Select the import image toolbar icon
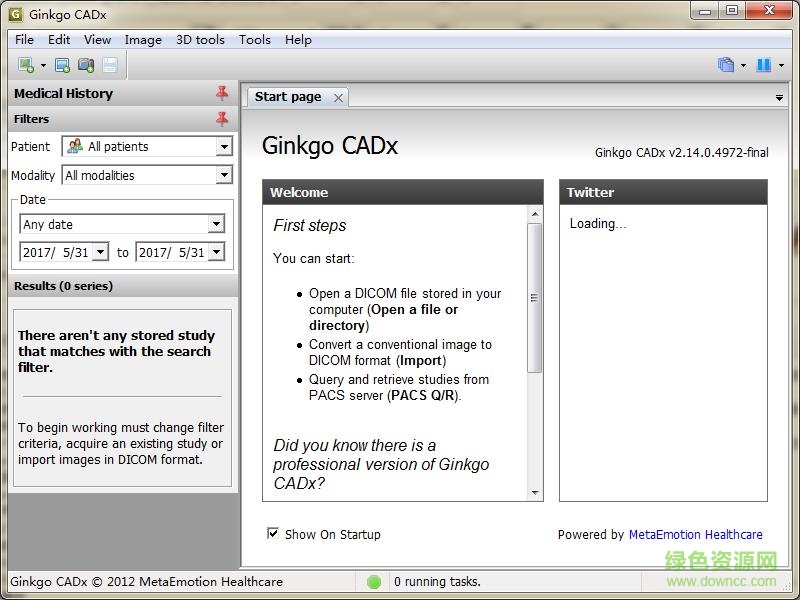This screenshot has width=800, height=600. 87,64
